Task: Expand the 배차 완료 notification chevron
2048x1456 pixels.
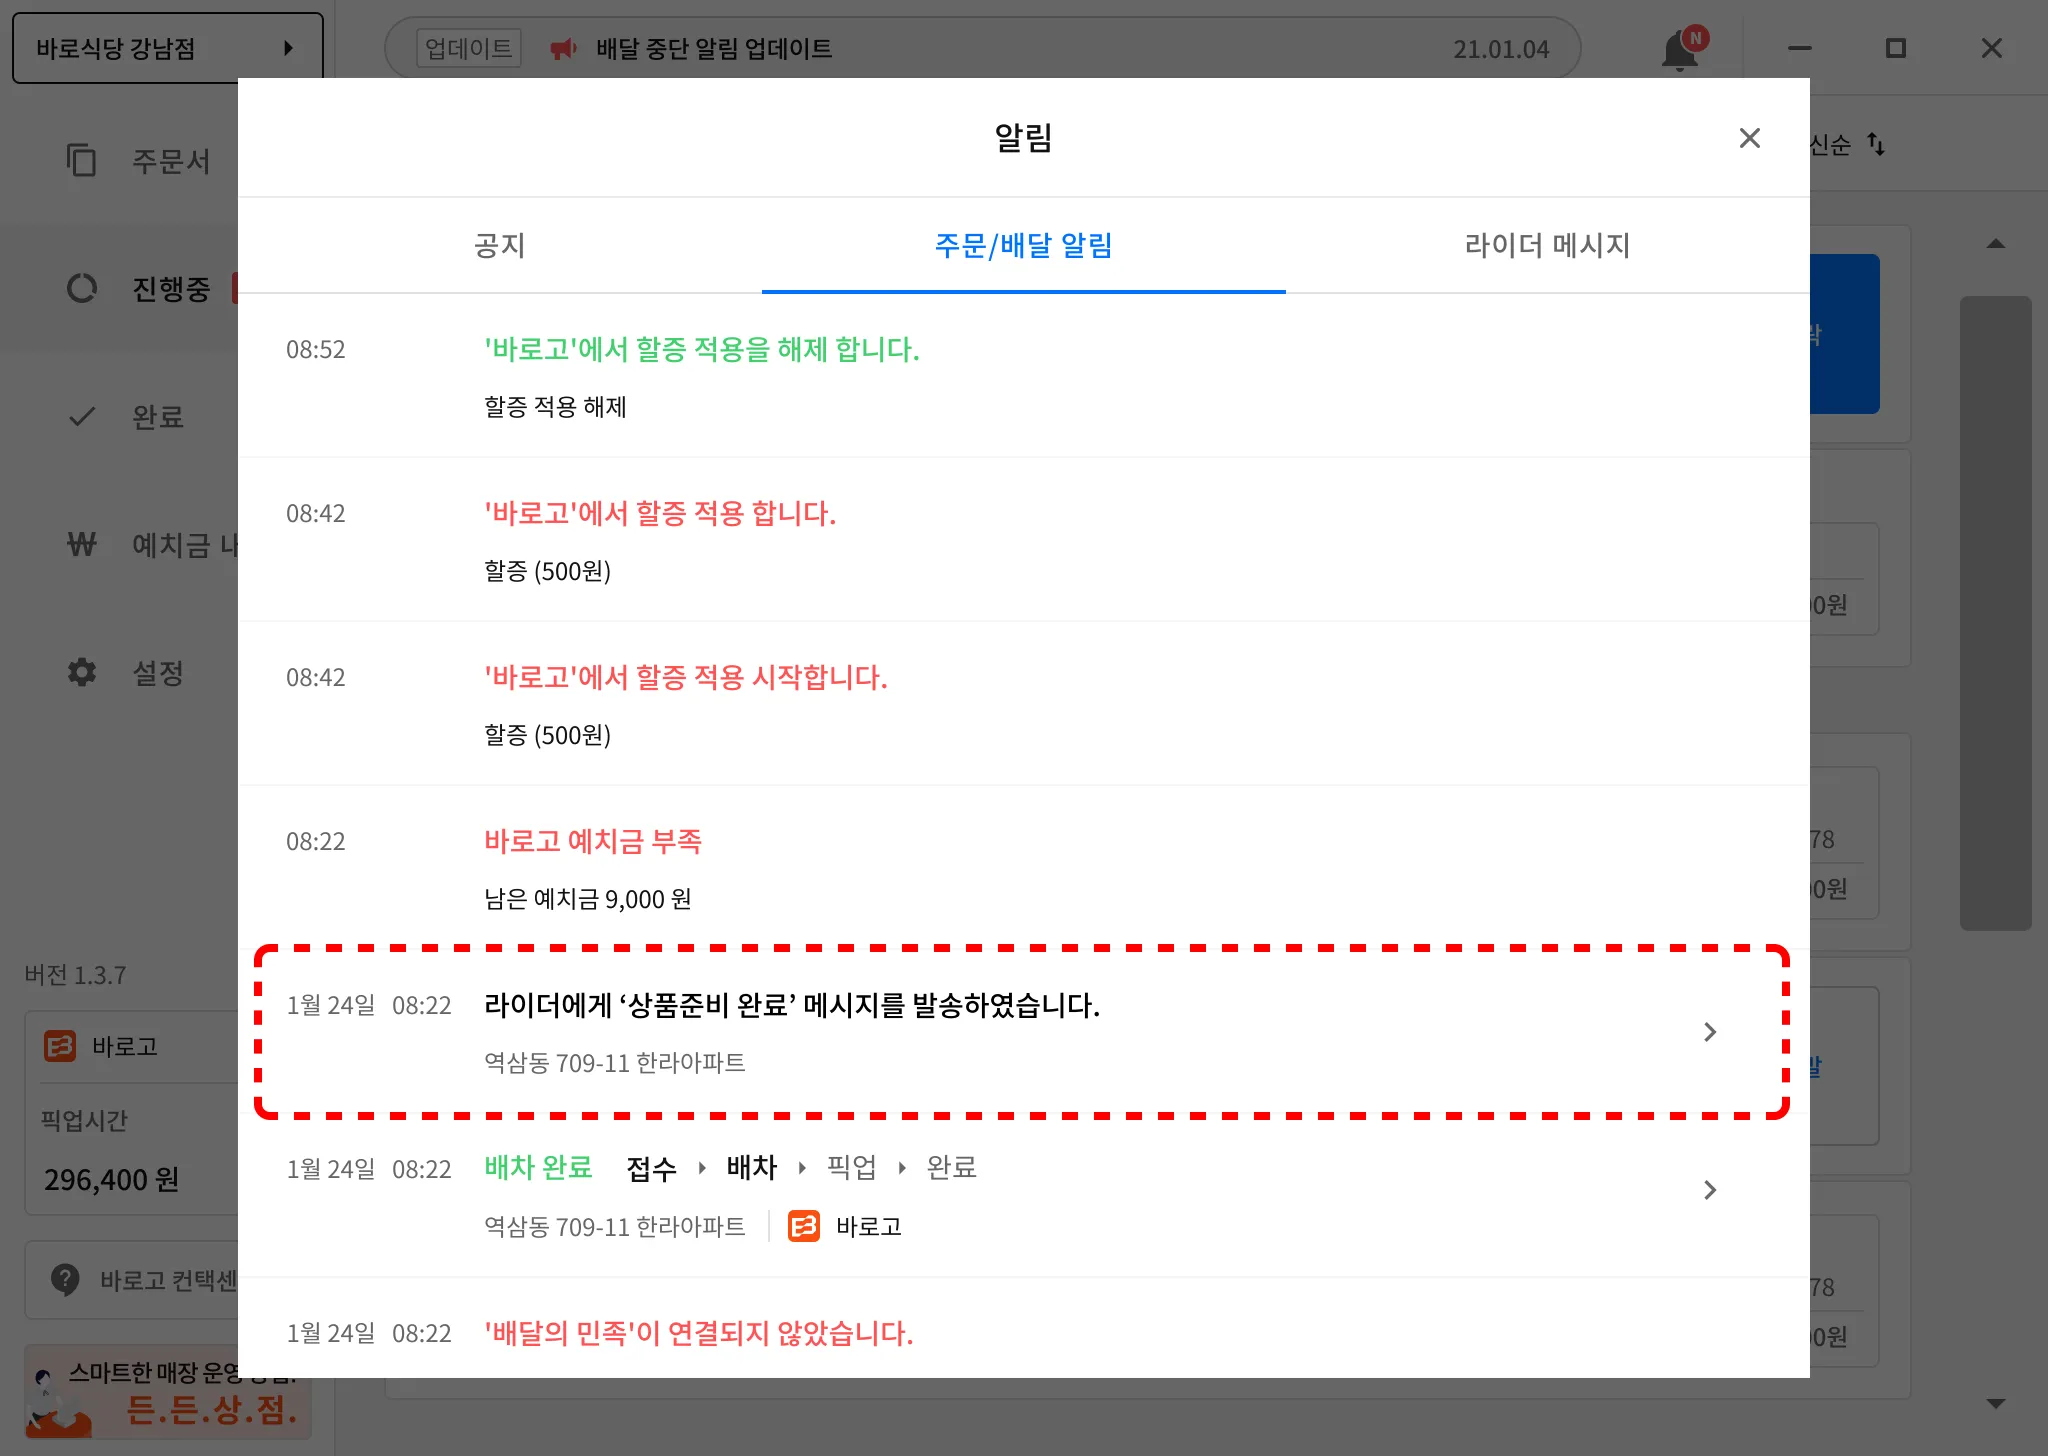Action: (1710, 1190)
